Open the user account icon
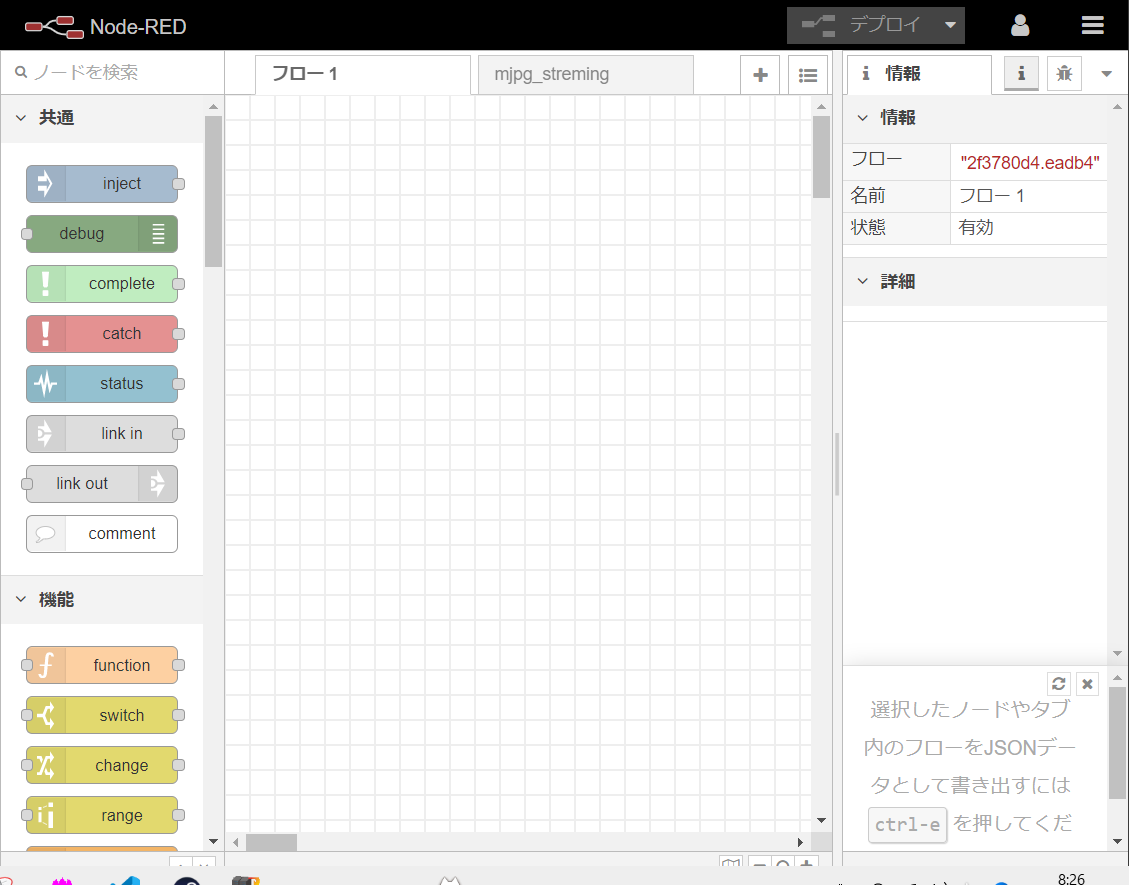Screen dimensions: 1129x885 (1020, 26)
